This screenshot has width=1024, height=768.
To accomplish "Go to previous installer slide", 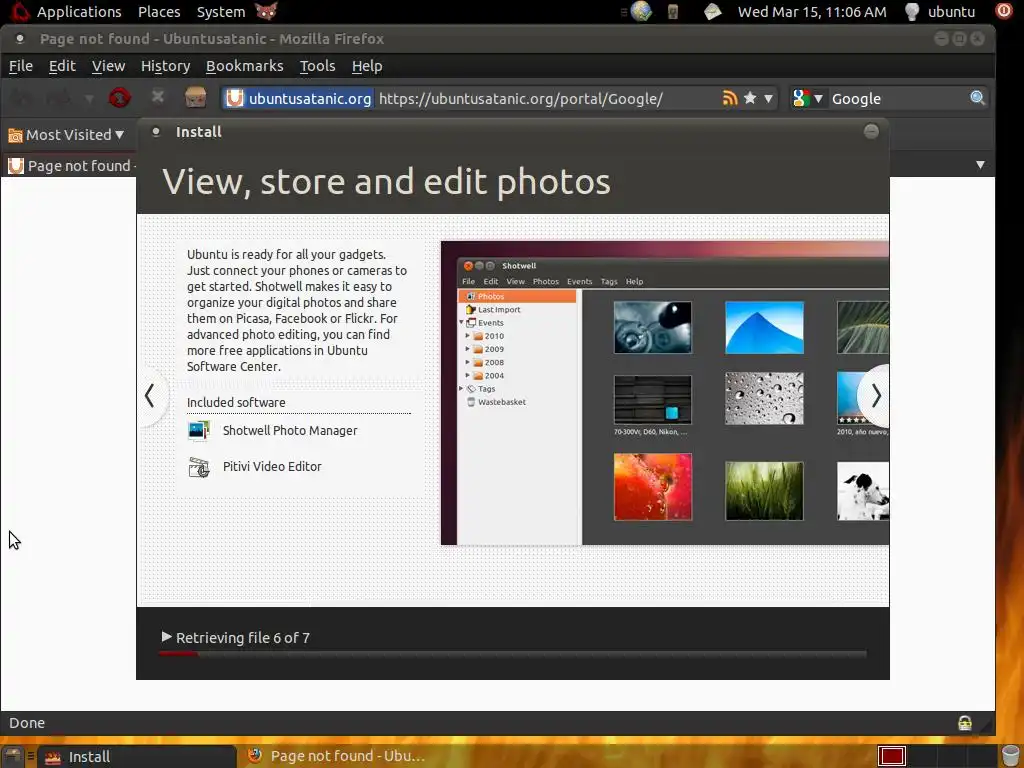I will coord(150,396).
